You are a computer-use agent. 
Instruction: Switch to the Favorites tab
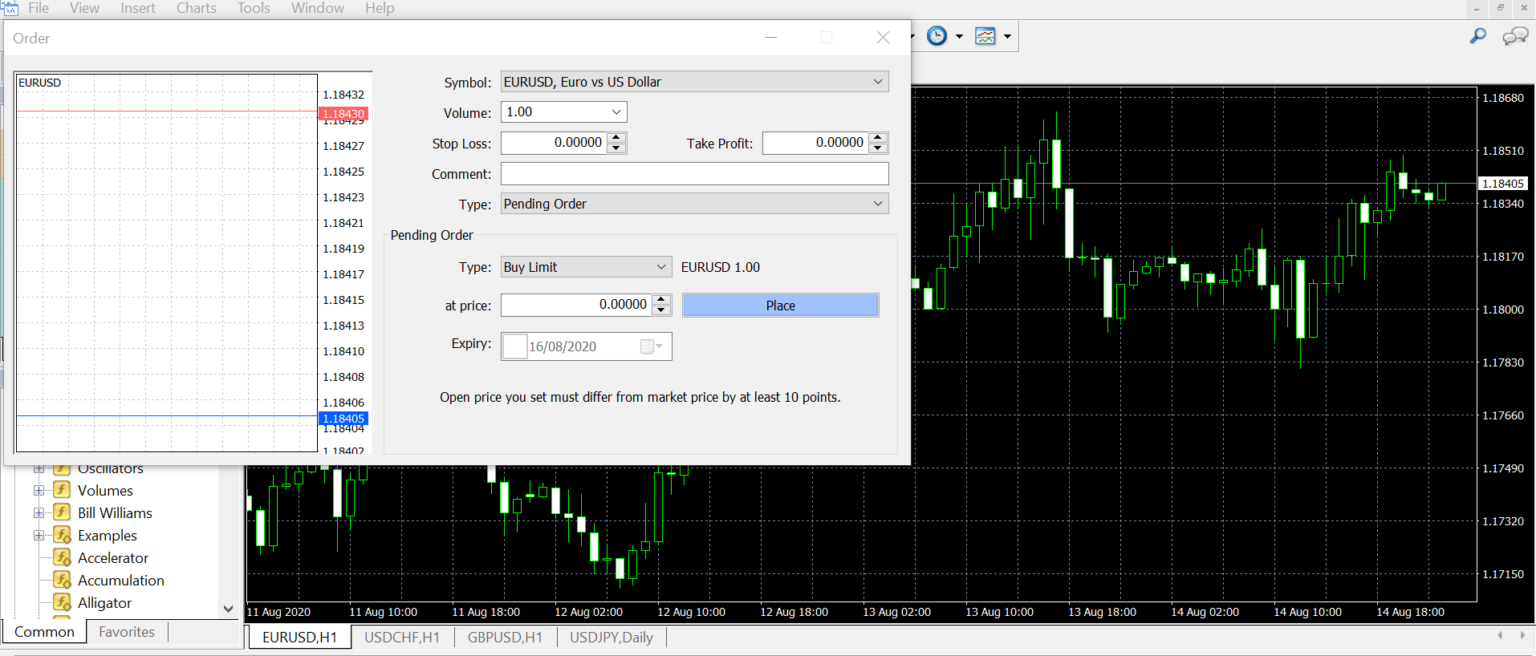point(126,631)
